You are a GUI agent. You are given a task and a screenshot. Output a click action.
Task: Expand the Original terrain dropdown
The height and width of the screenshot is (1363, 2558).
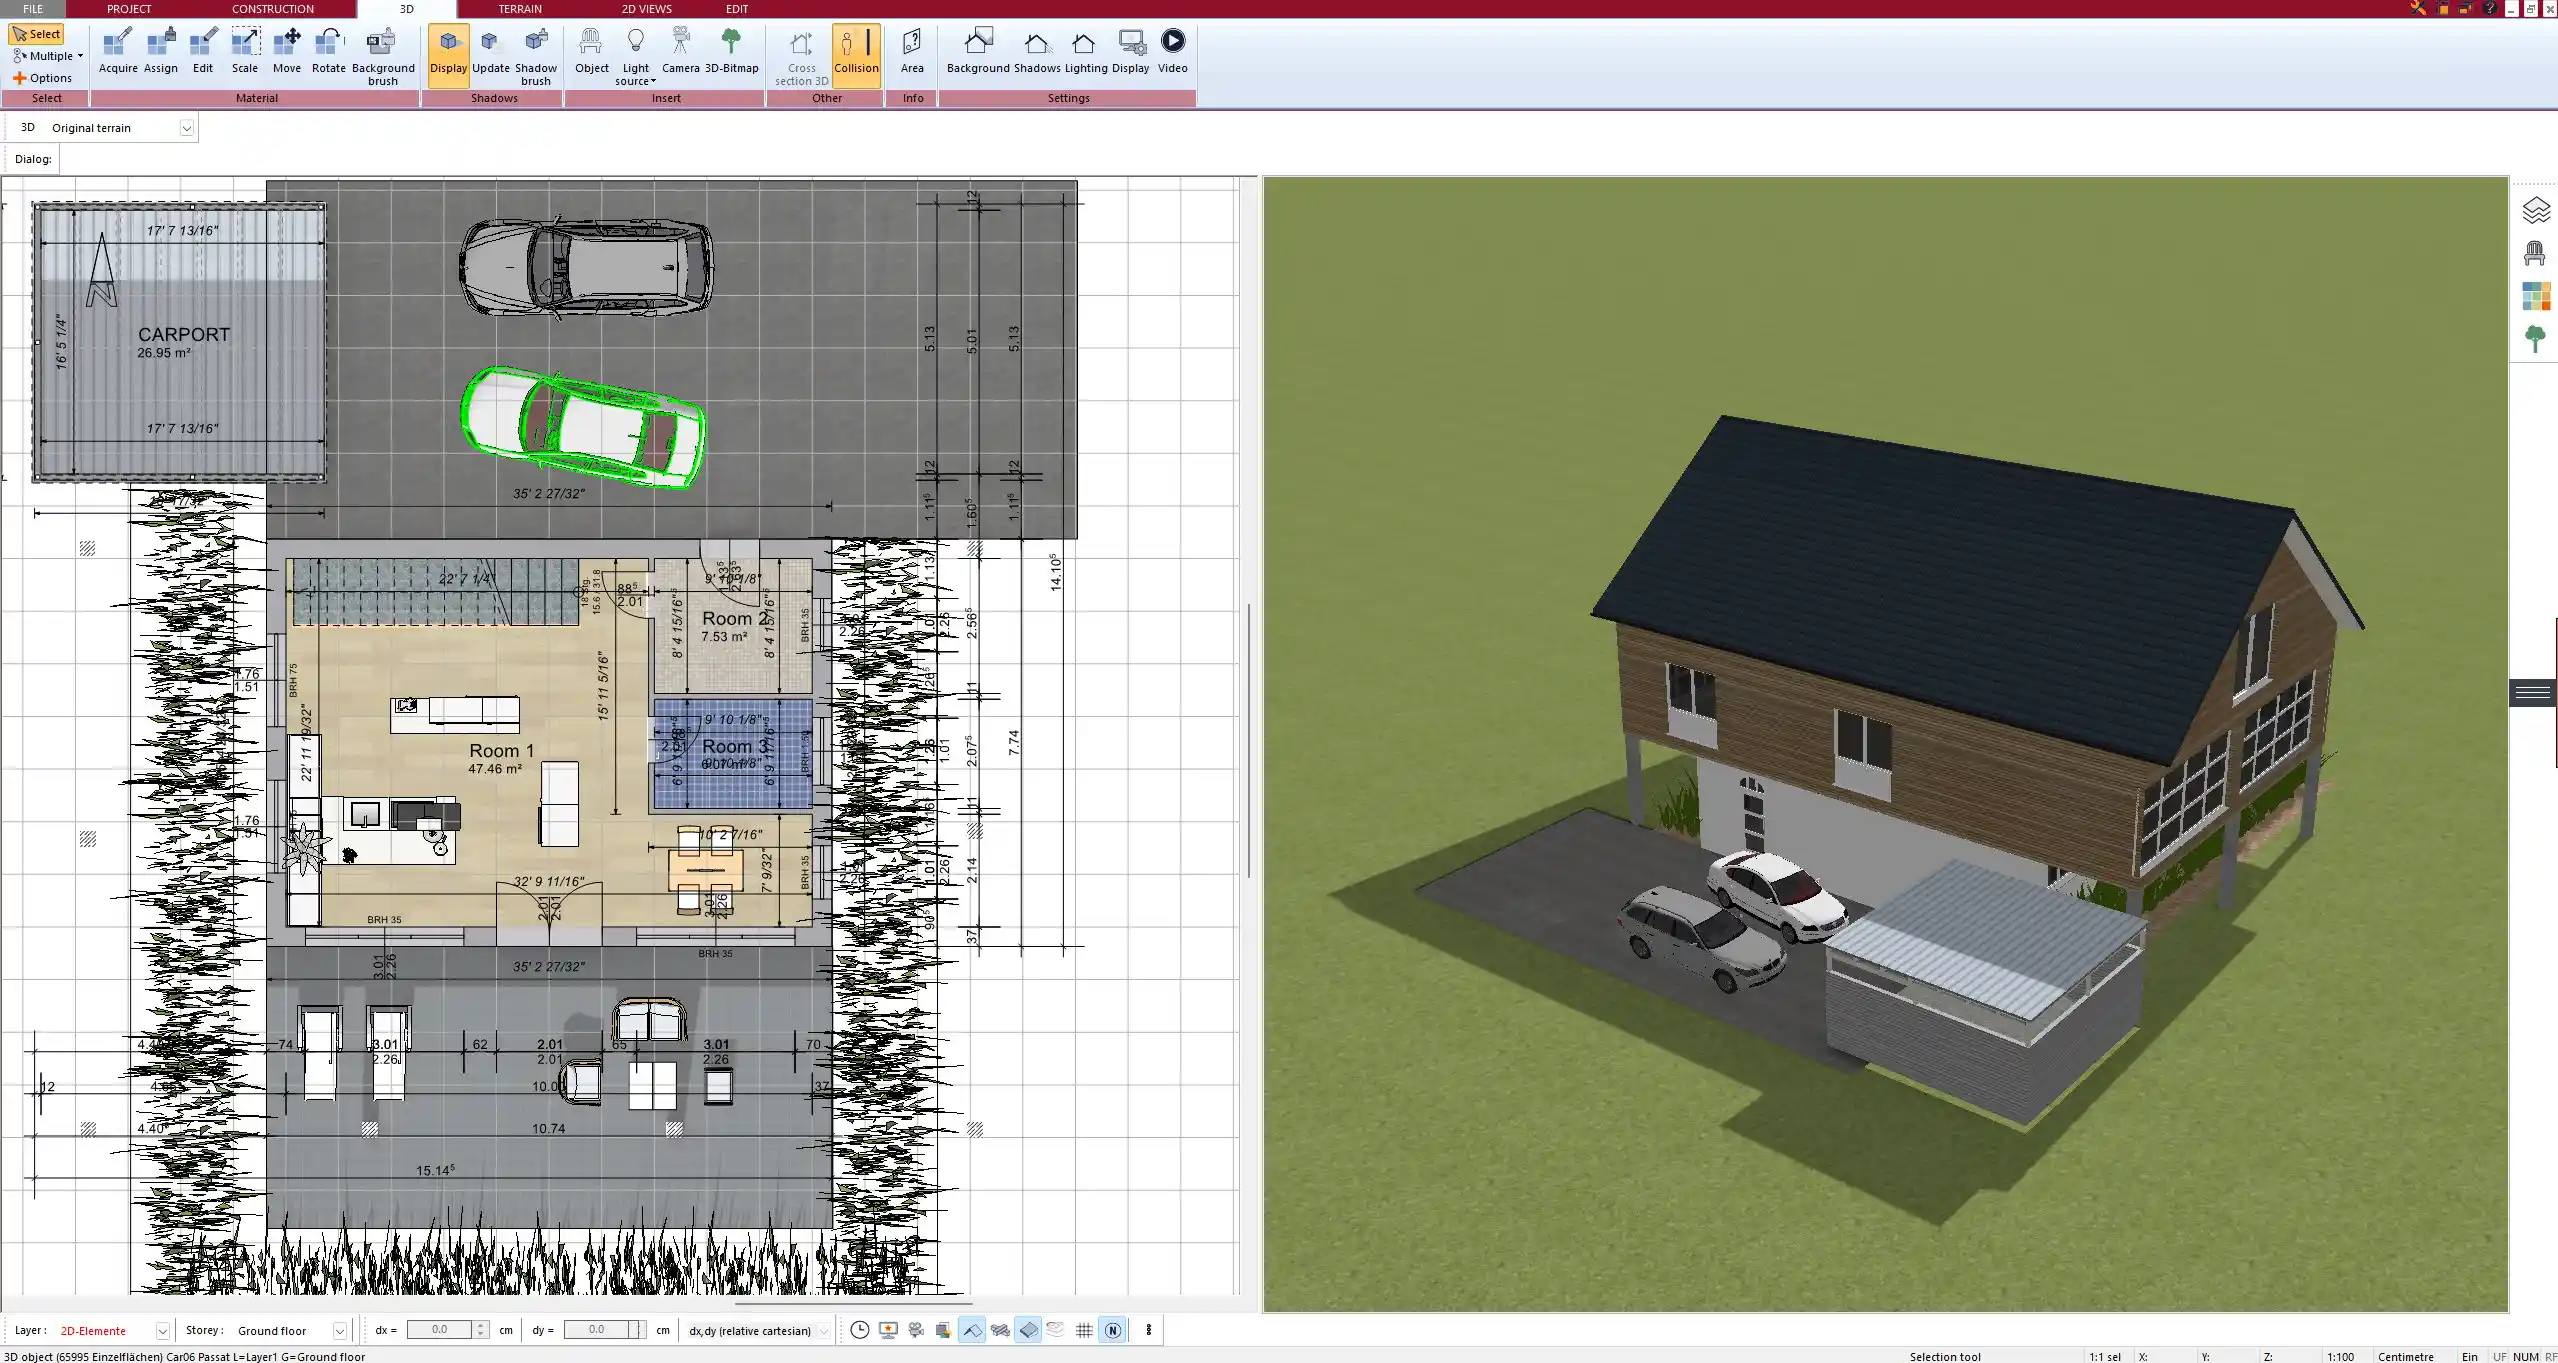click(x=186, y=128)
